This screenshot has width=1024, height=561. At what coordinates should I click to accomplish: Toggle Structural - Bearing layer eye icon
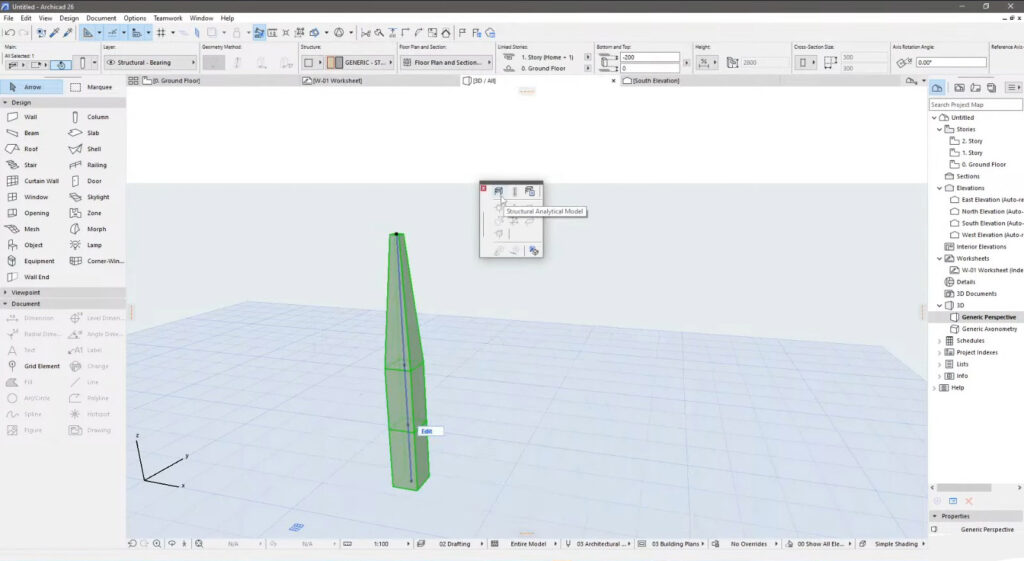[x=110, y=63]
